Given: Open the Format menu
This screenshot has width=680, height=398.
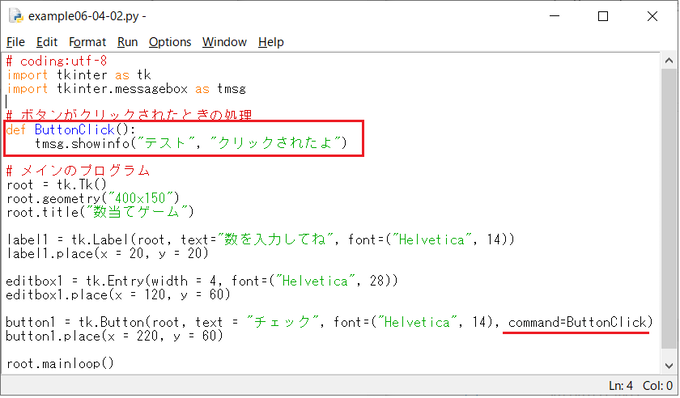Looking at the screenshot, I should [x=87, y=42].
